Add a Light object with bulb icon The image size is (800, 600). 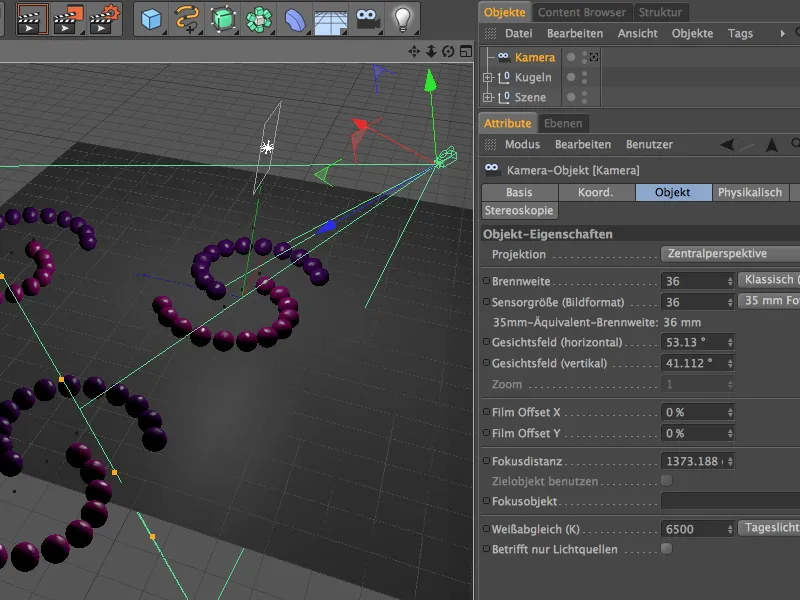[403, 19]
